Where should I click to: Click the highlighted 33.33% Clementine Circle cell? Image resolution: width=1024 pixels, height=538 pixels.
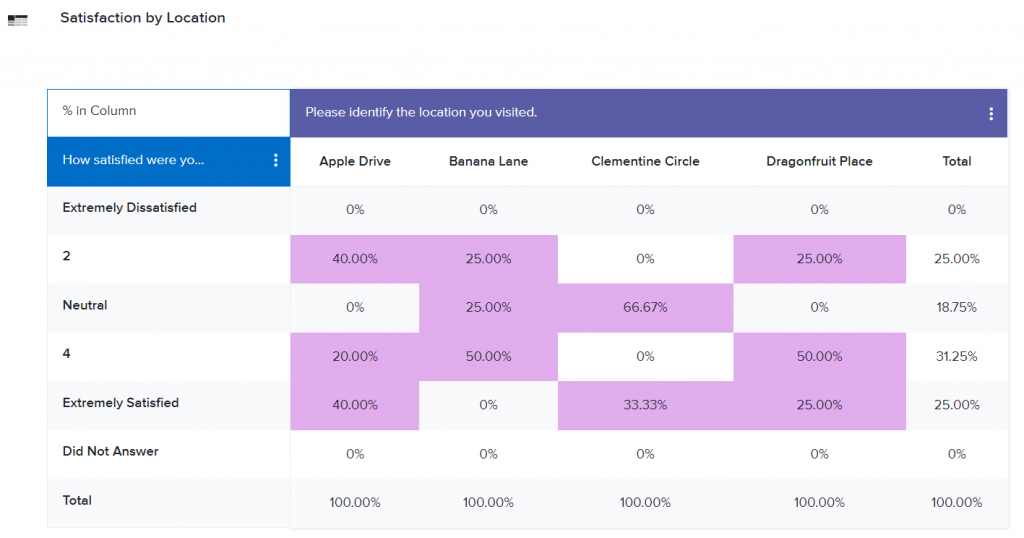645,405
